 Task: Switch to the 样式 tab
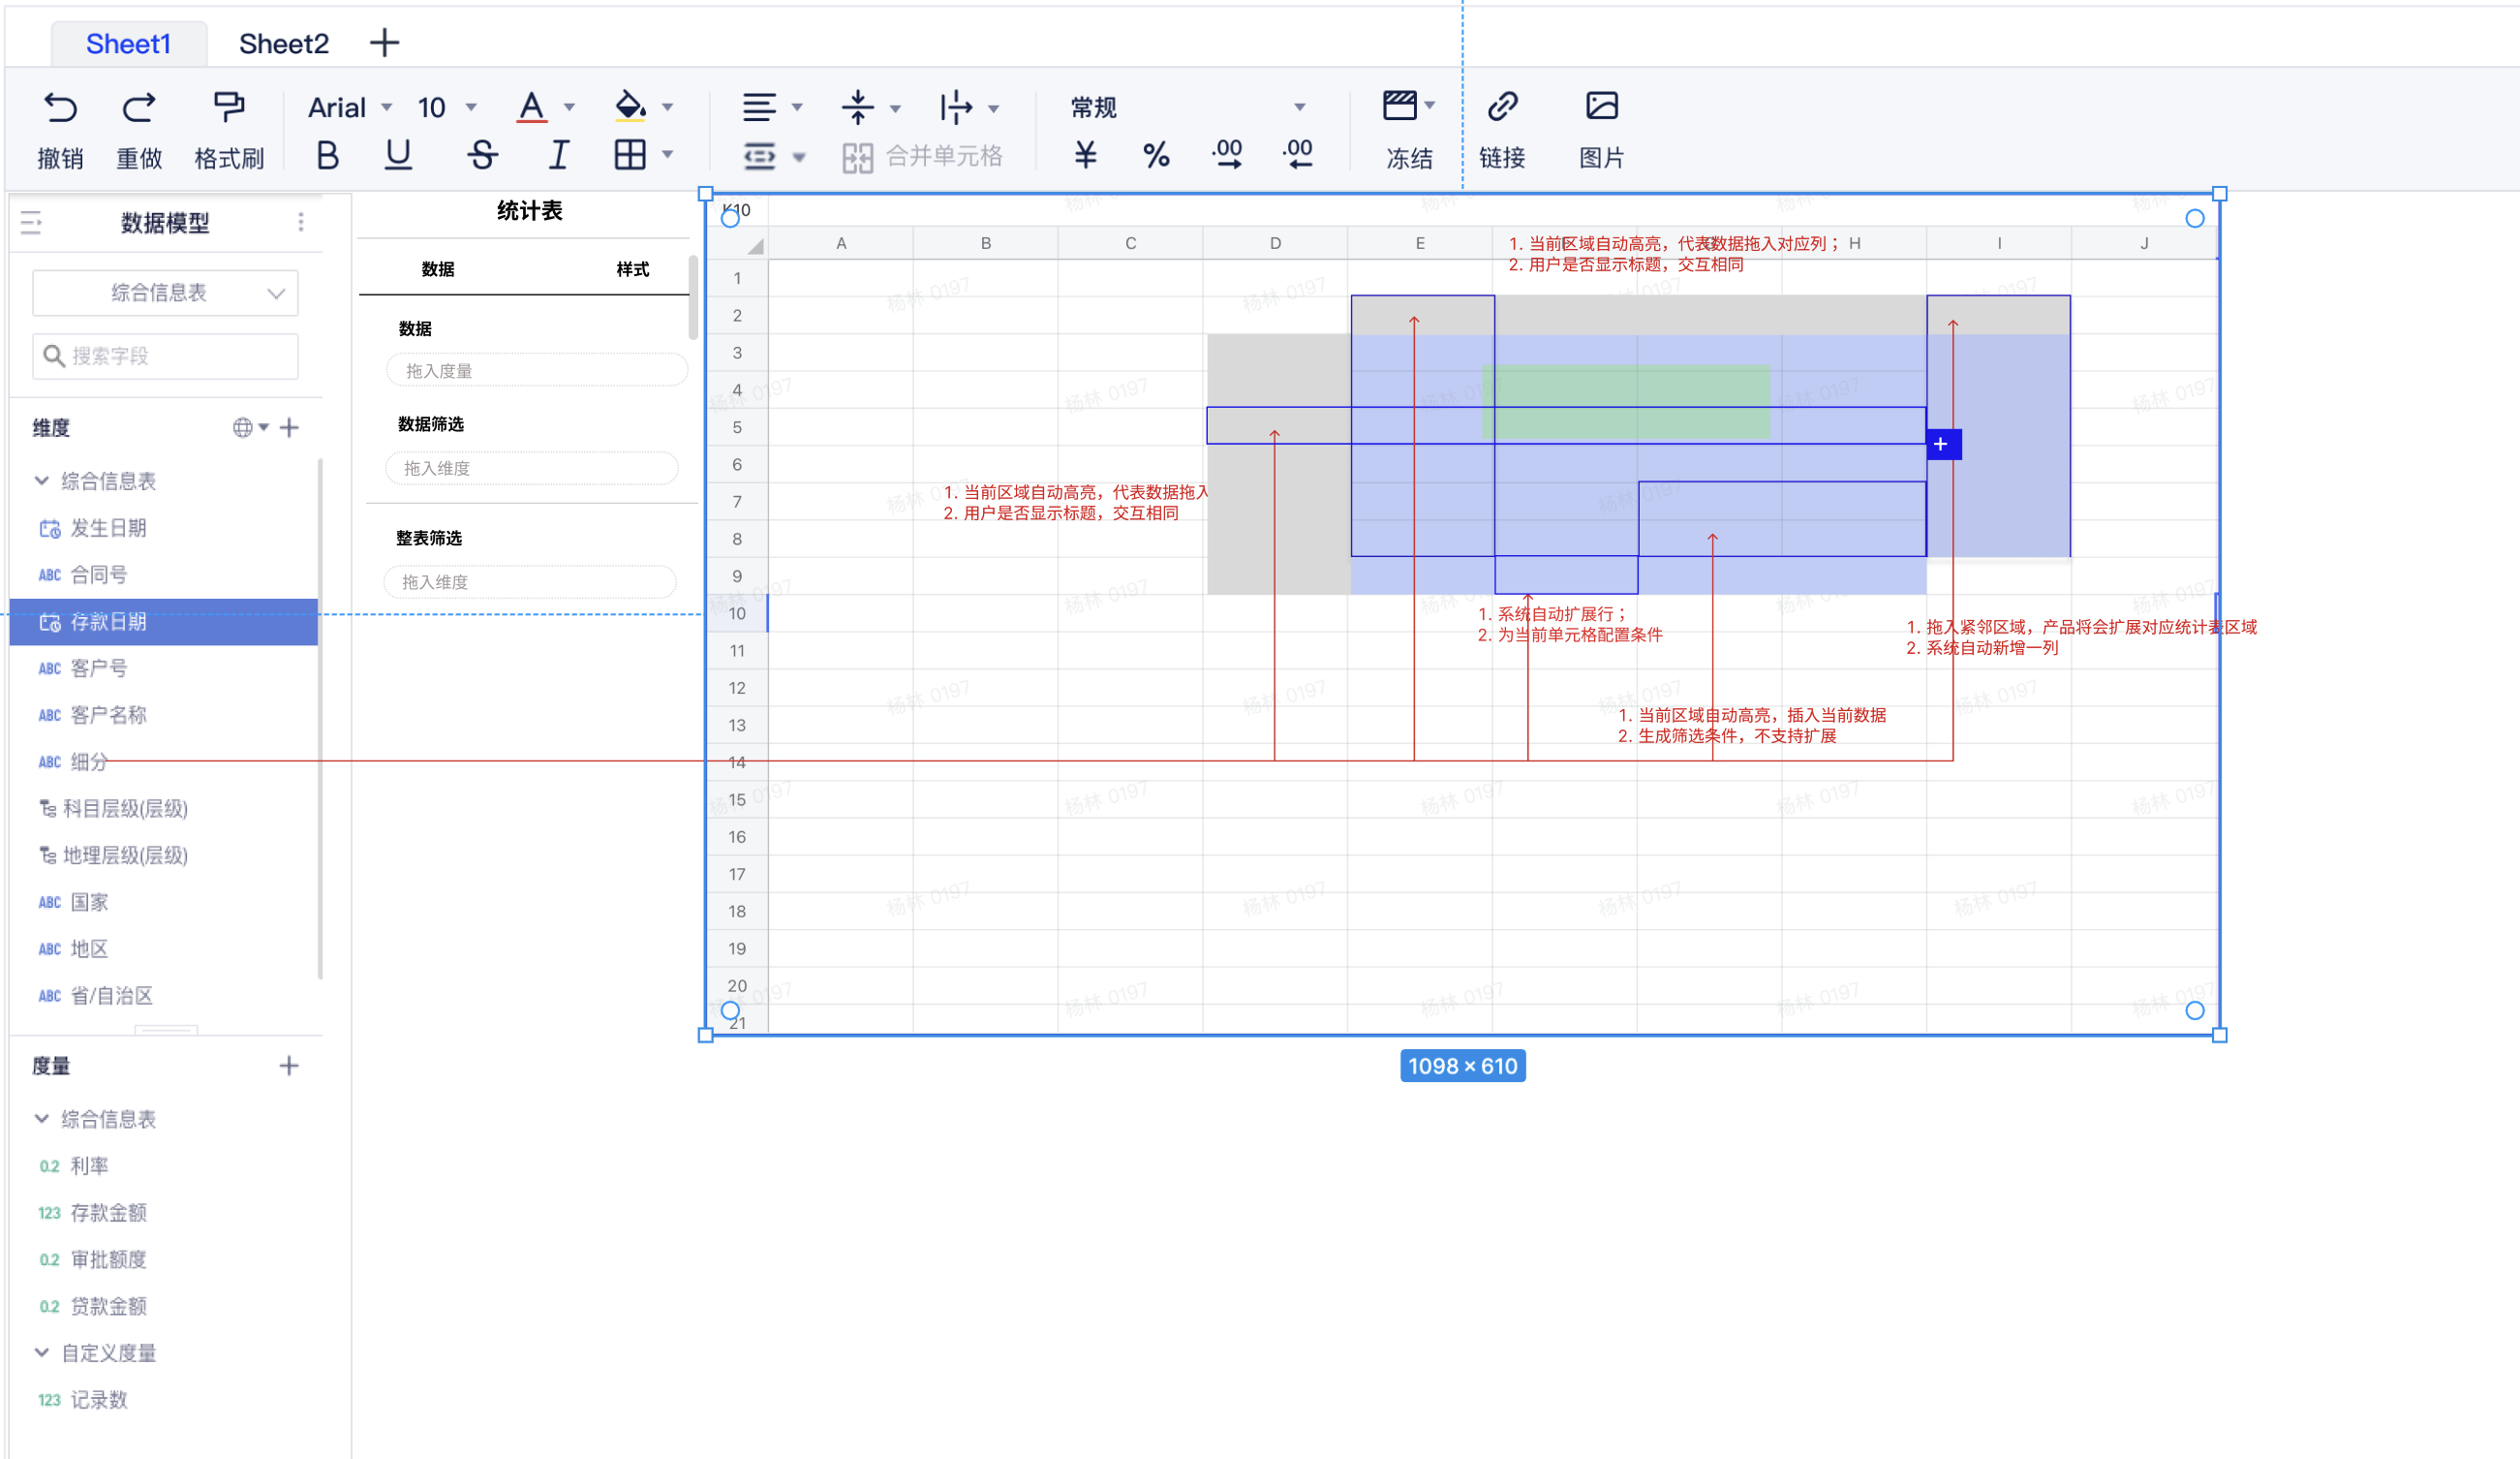(632, 269)
